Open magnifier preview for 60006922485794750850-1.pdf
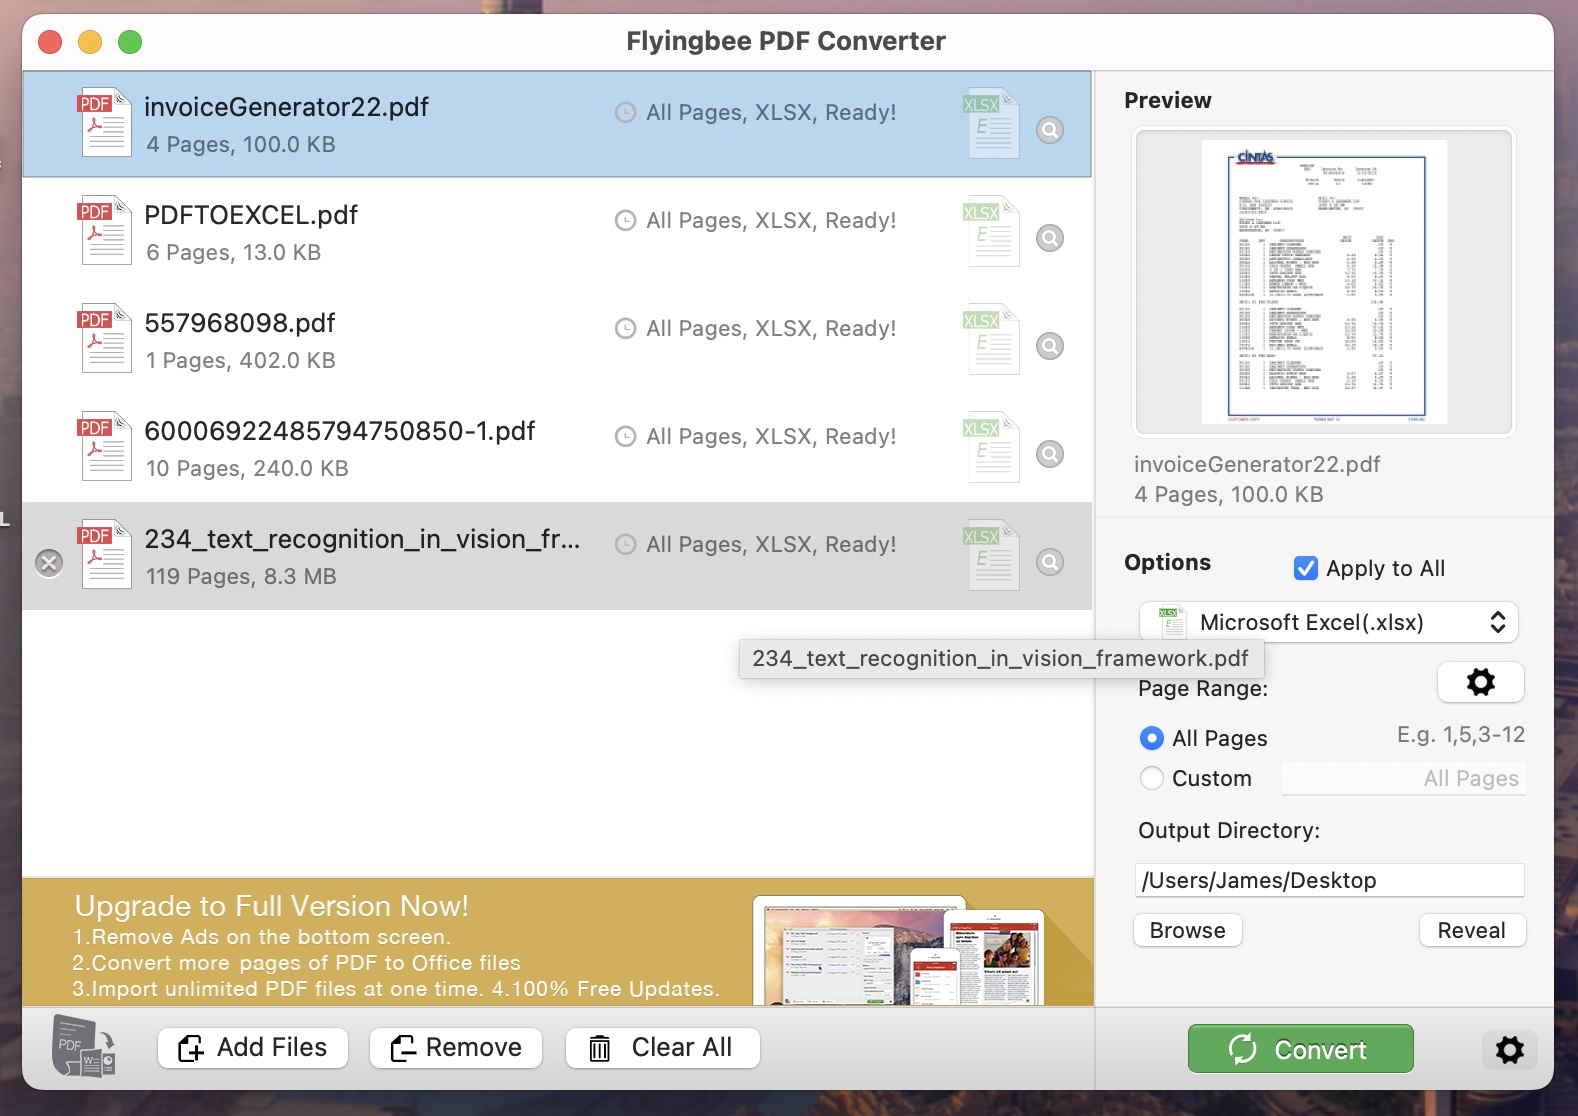Viewport: 1578px width, 1116px height. [x=1050, y=454]
